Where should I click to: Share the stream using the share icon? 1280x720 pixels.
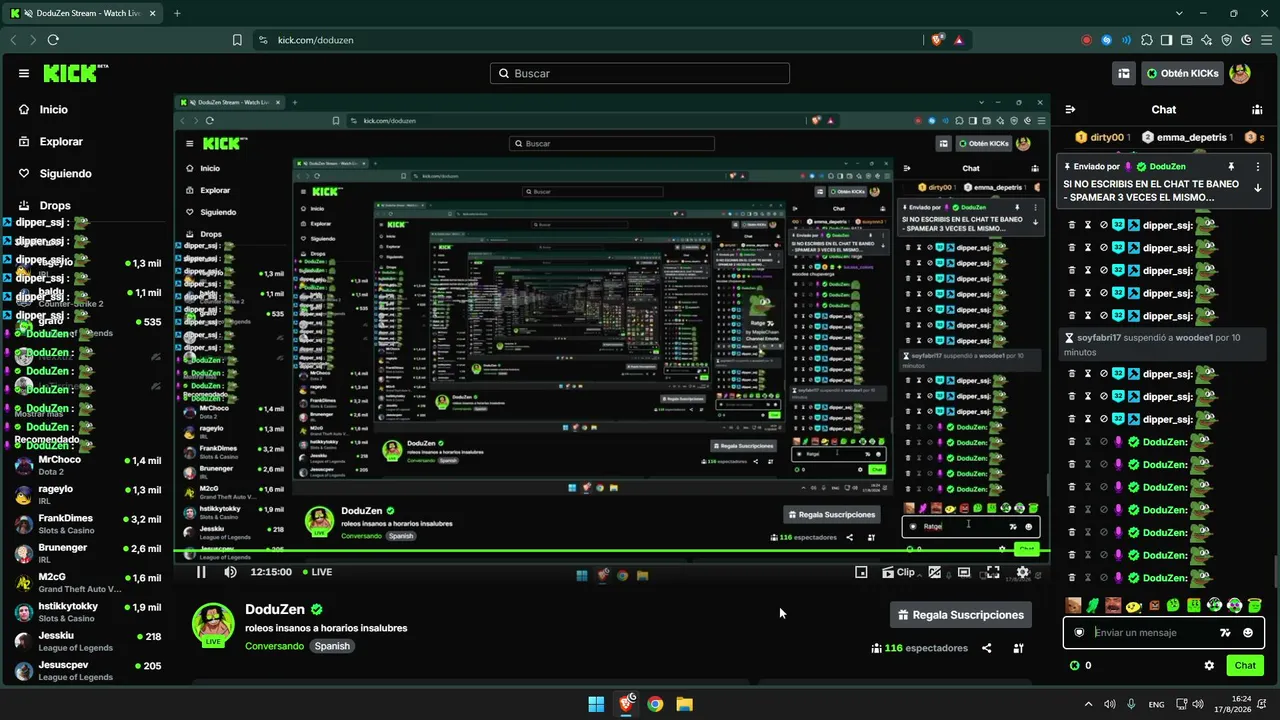point(986,648)
